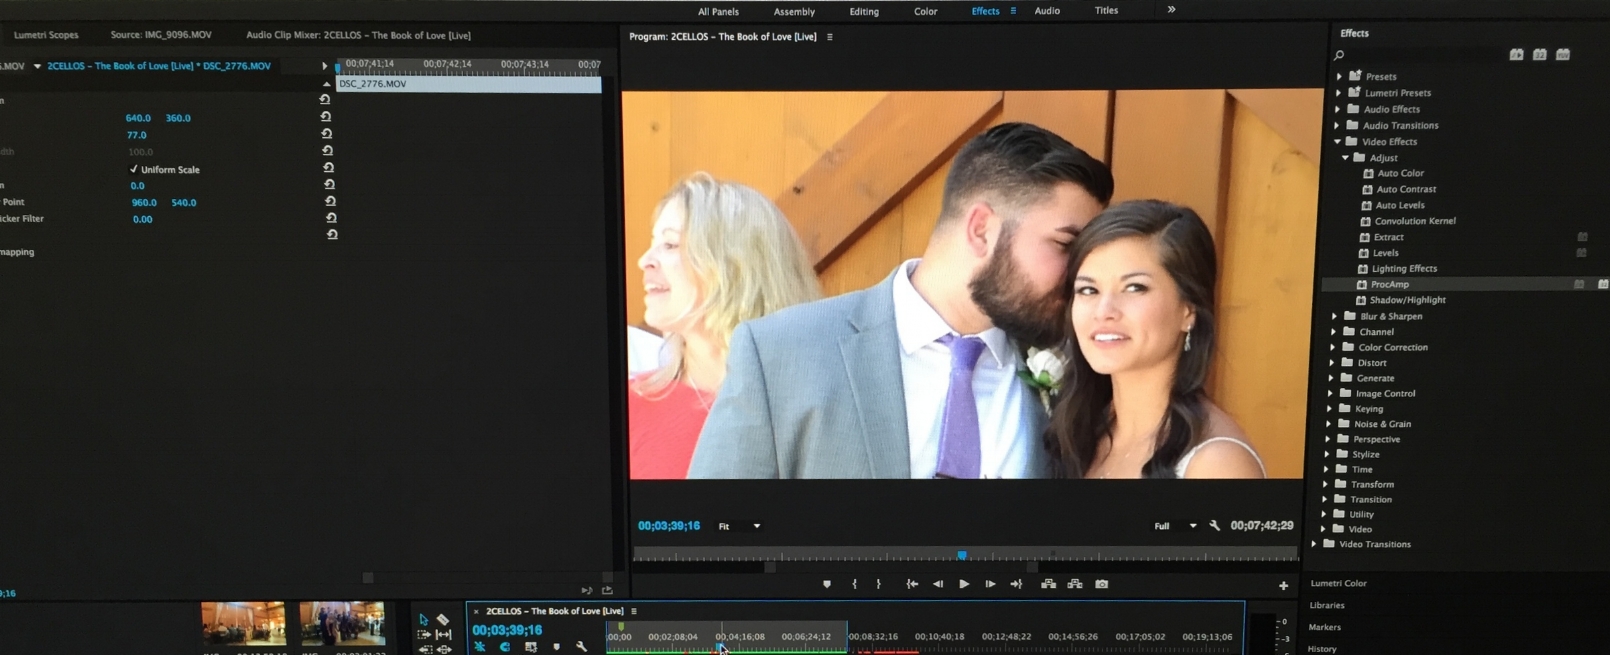Toggle nest sequence insert icon in timeline

480,647
